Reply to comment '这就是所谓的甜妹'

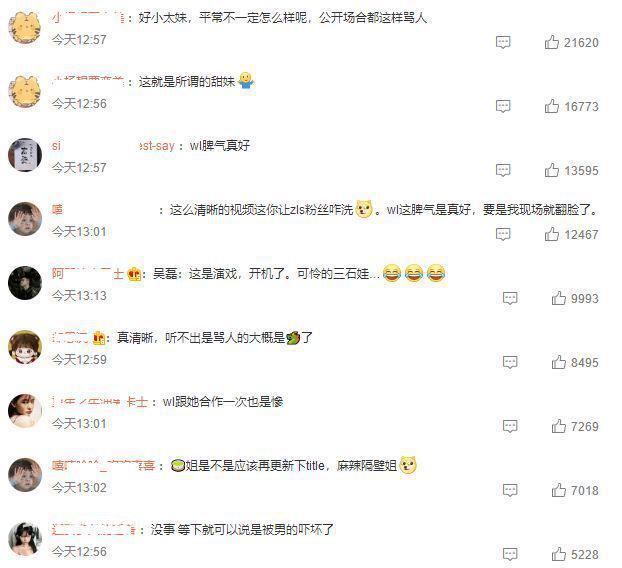click(x=503, y=106)
